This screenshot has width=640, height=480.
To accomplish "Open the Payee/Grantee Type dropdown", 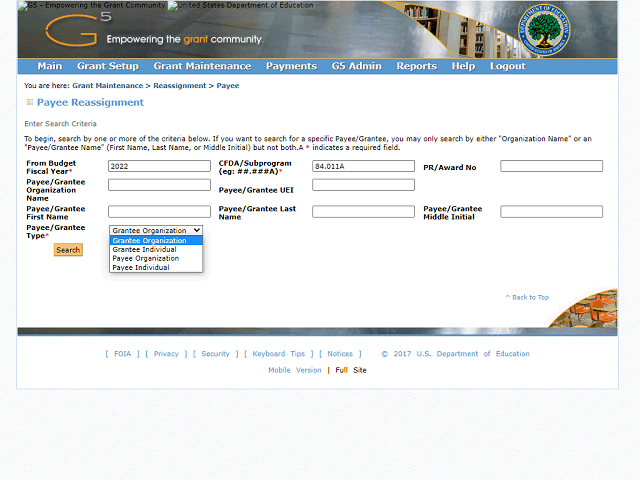I will pos(156,230).
